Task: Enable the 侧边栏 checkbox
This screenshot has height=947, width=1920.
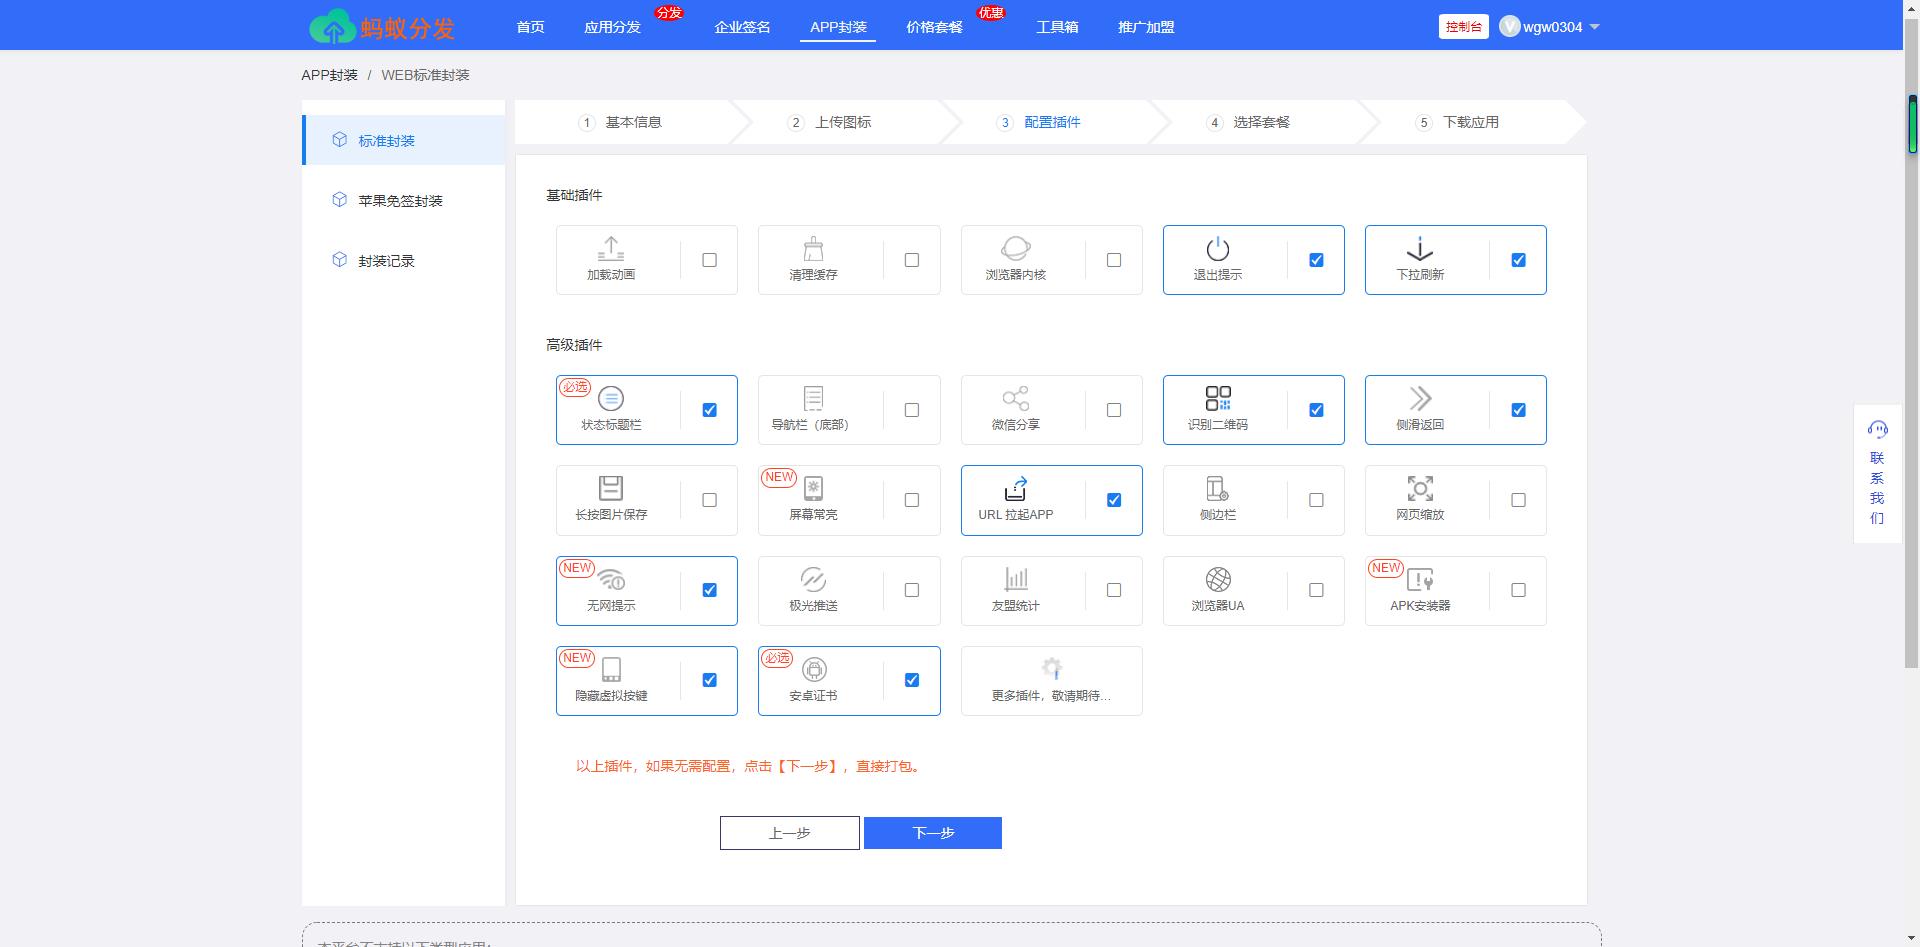Action: tap(1316, 500)
